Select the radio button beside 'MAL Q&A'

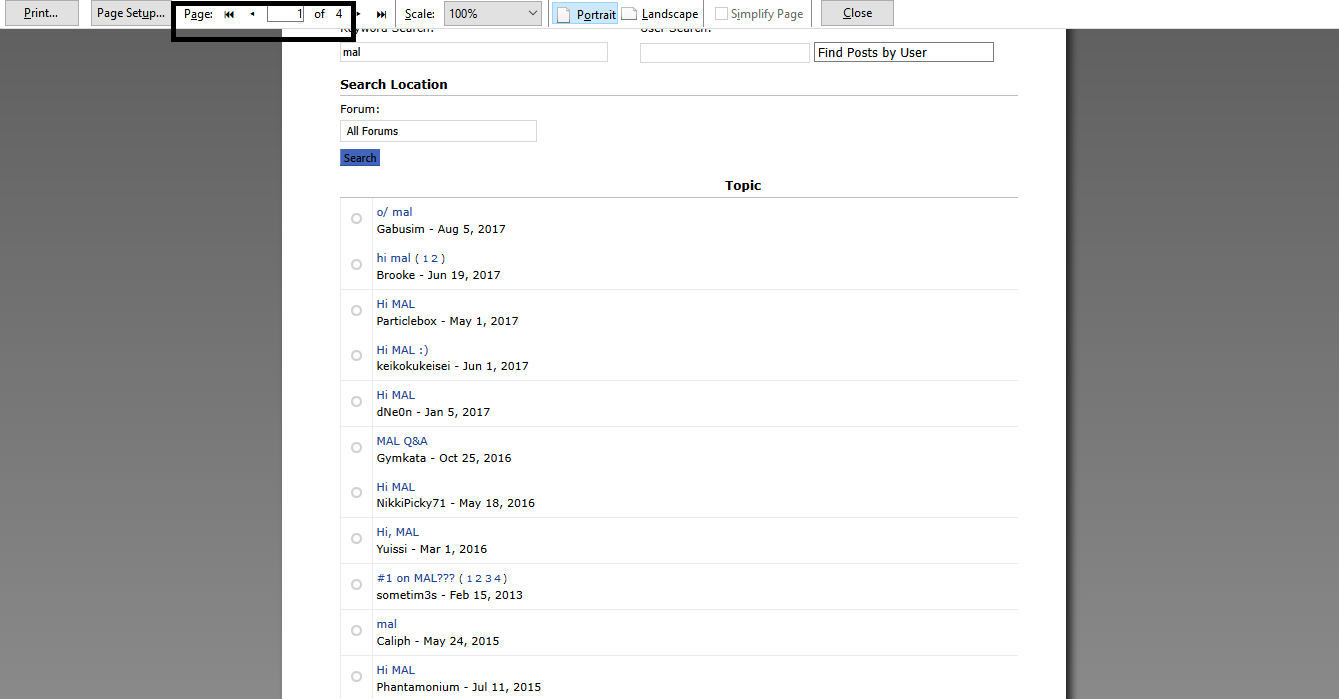pyautogui.click(x=357, y=448)
